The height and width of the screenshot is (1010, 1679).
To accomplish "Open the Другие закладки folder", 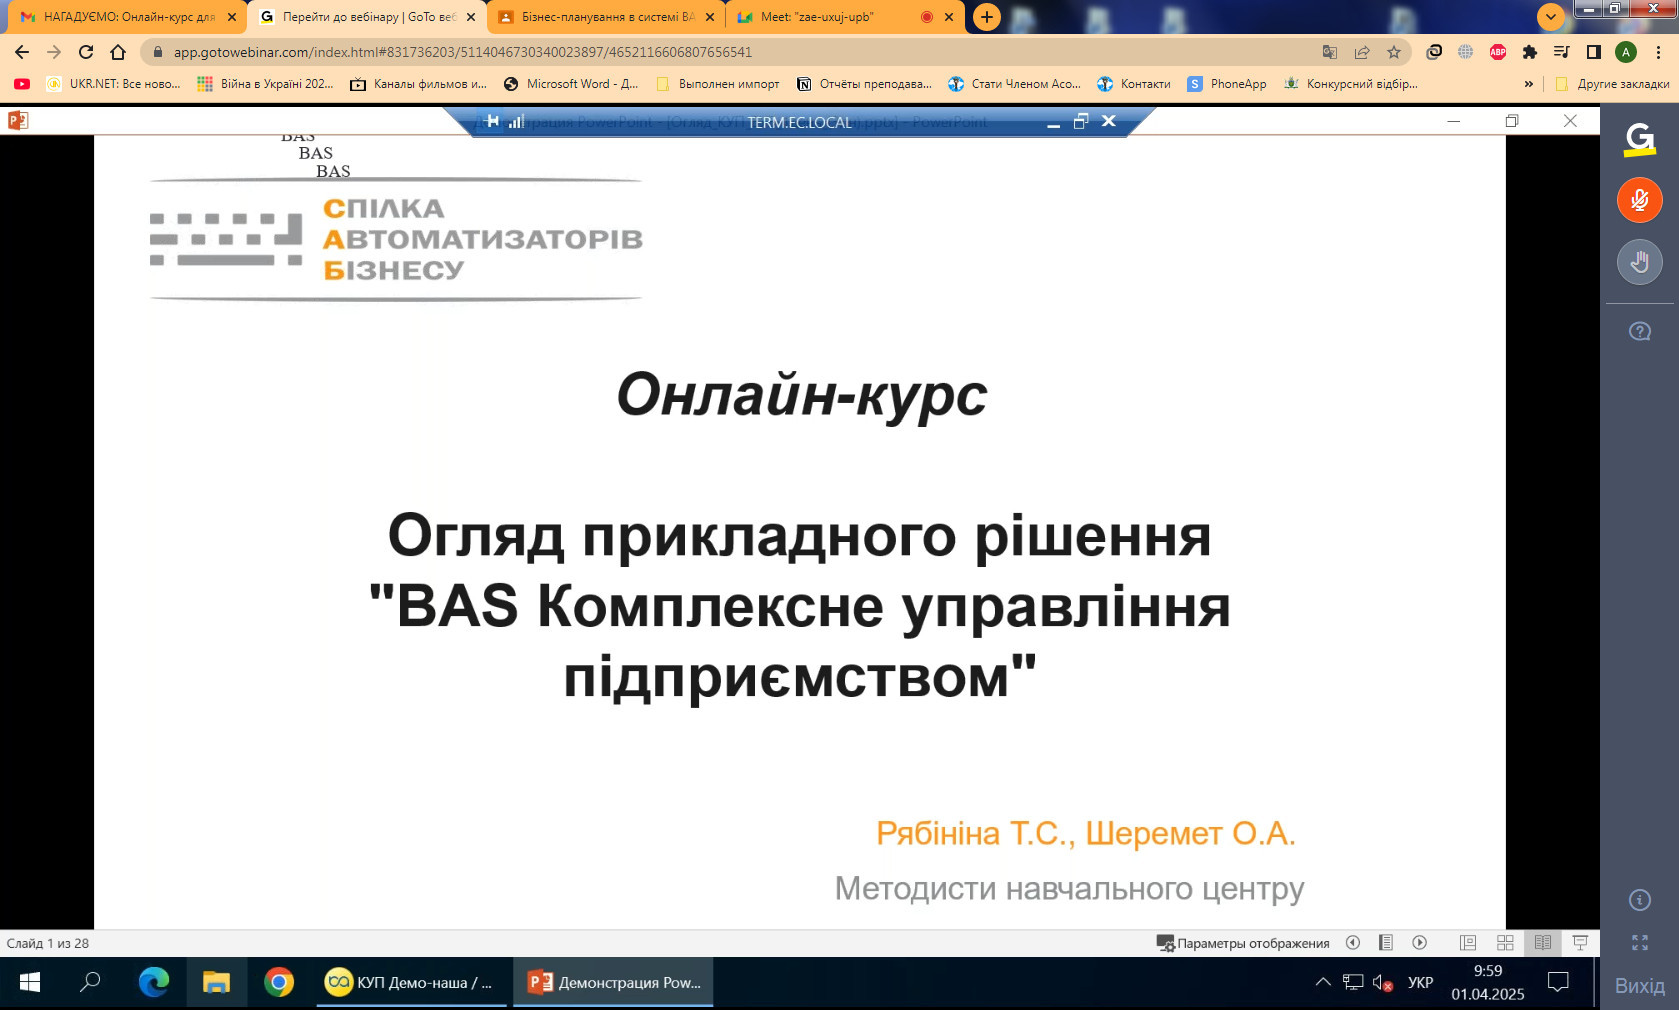I will click(1612, 84).
